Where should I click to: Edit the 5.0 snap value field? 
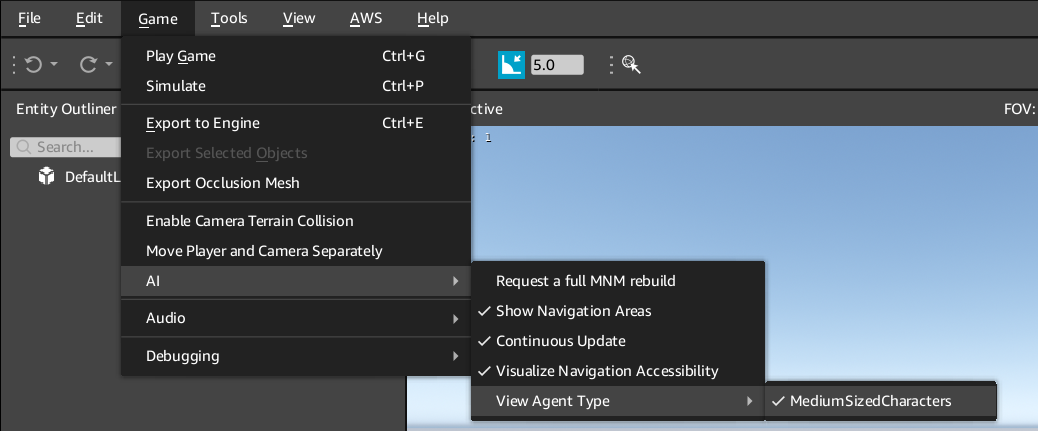[x=557, y=65]
